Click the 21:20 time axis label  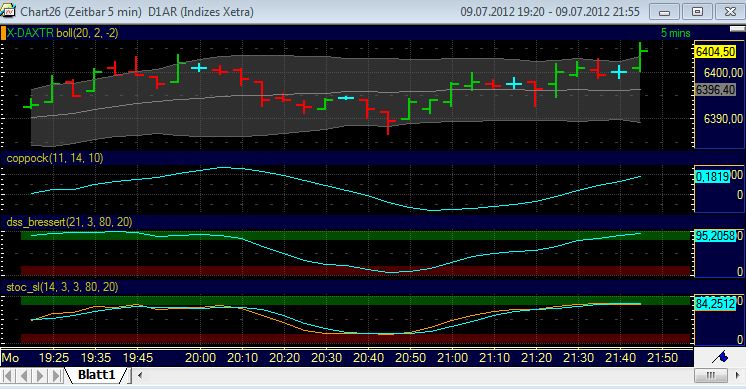pyautogui.click(x=536, y=358)
